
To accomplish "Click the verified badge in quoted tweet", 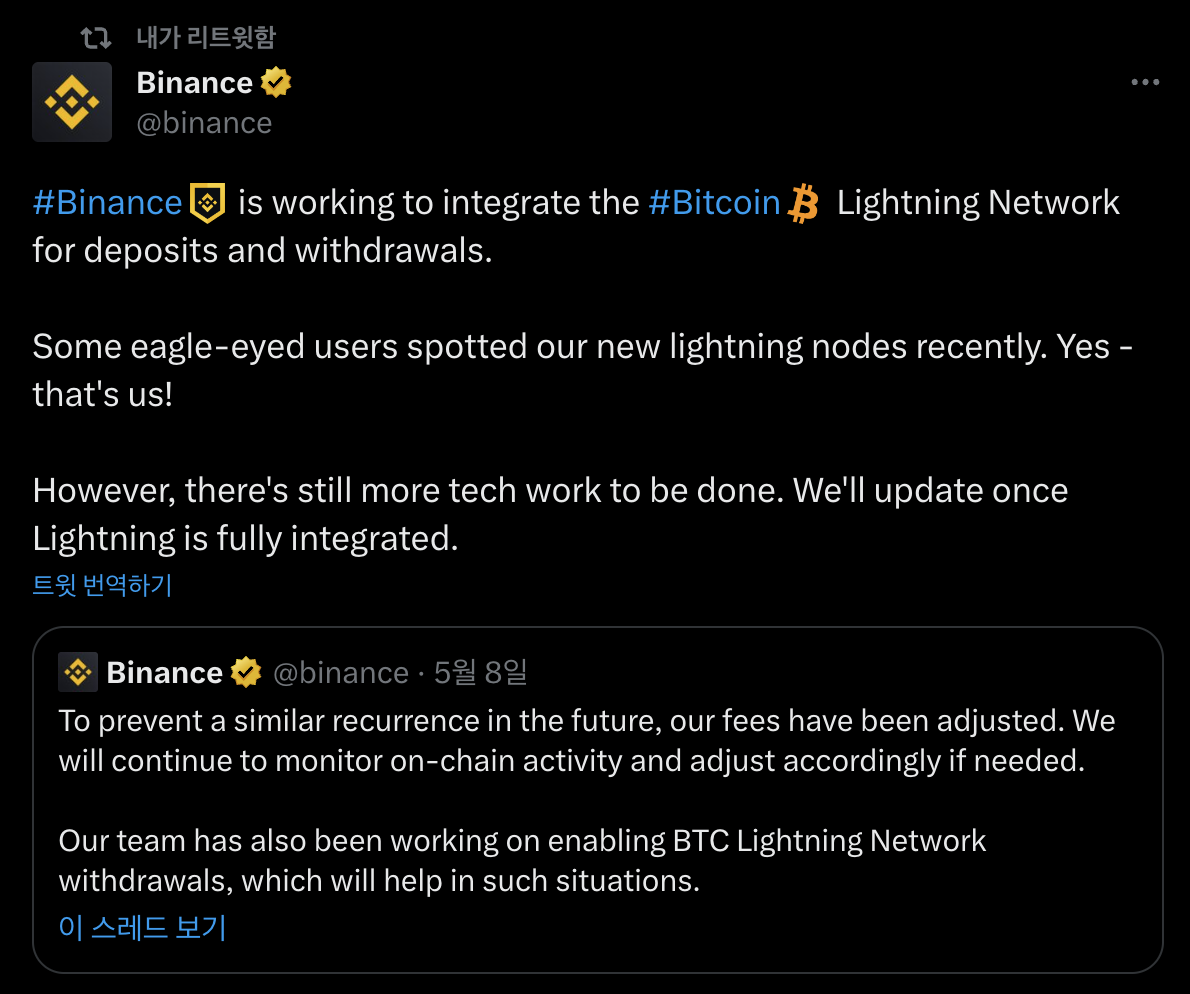I will (x=246, y=672).
